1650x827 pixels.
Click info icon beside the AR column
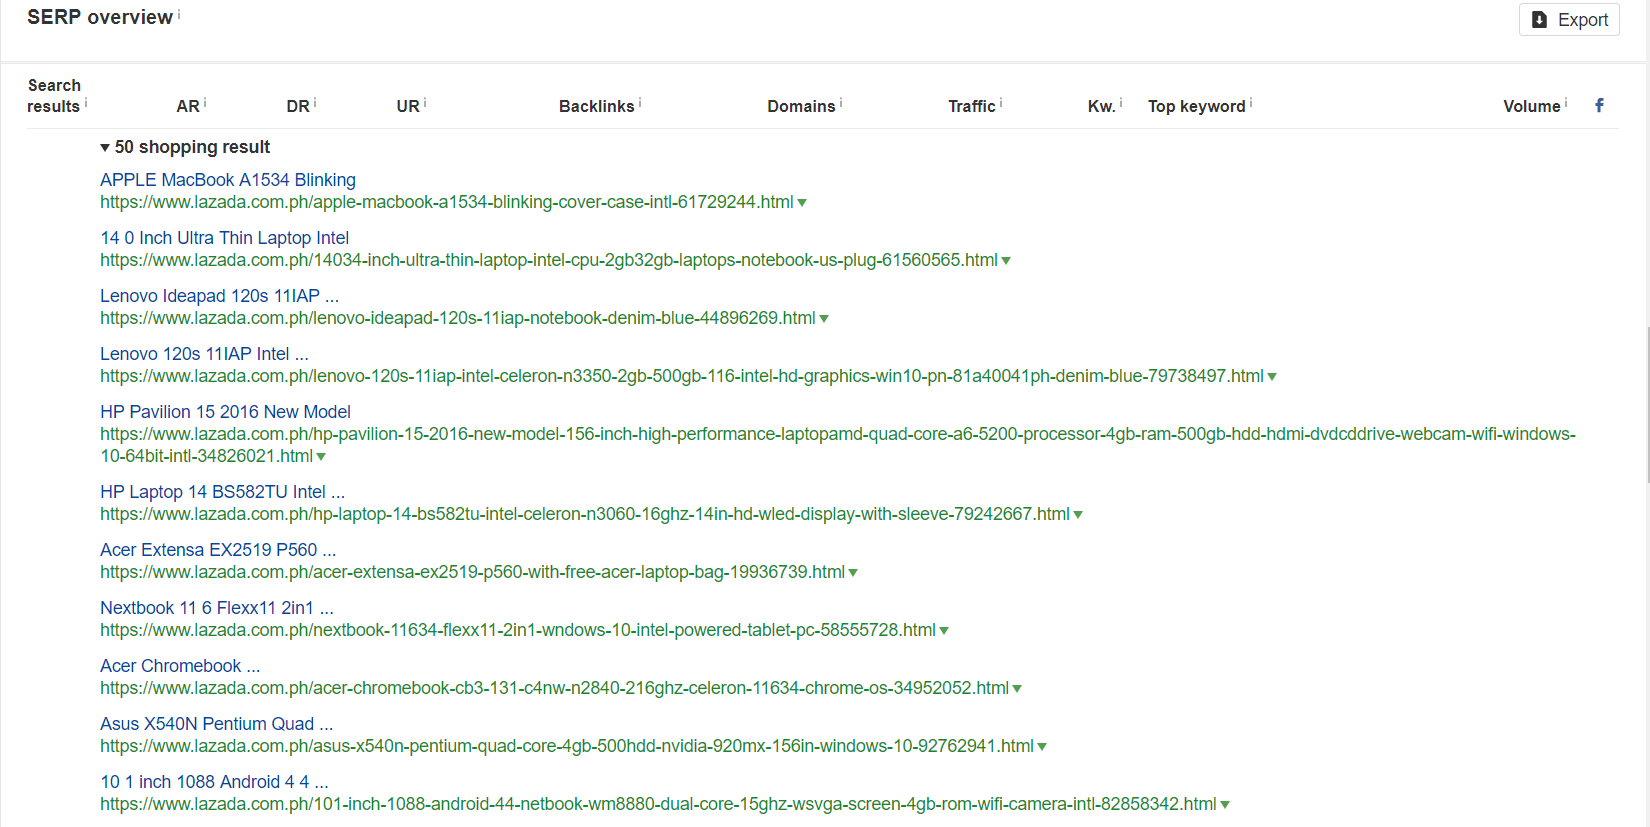pos(205,102)
